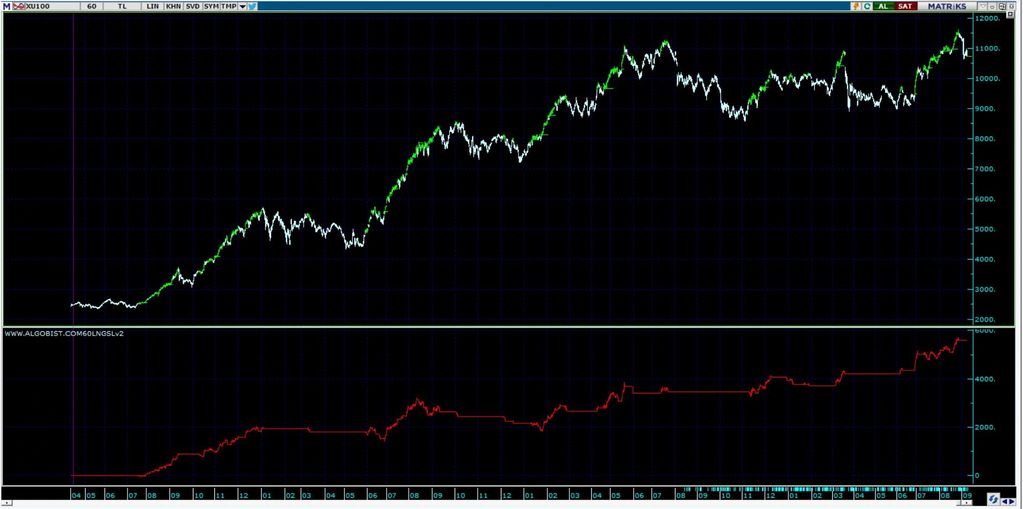Click the Matriks M logo icon
This screenshot has width=1023, height=509.
pos(7,7)
